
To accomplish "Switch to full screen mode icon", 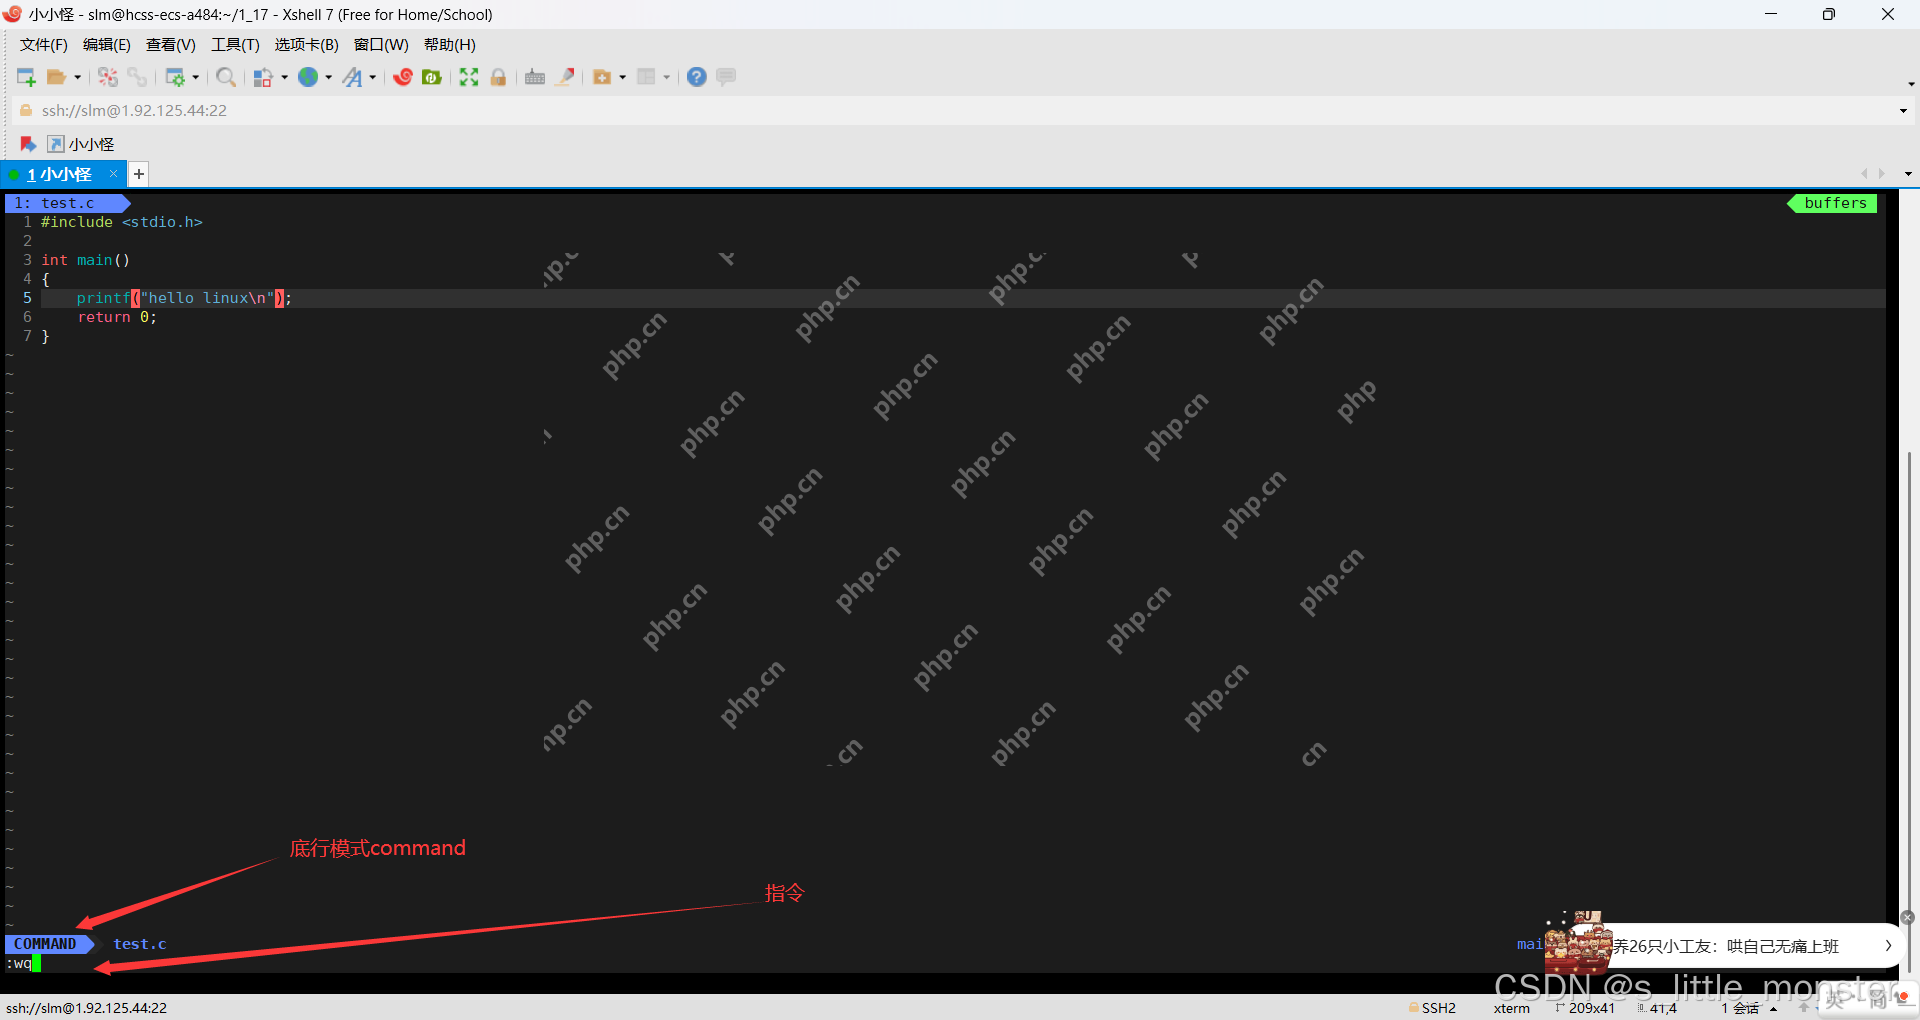I will [469, 77].
